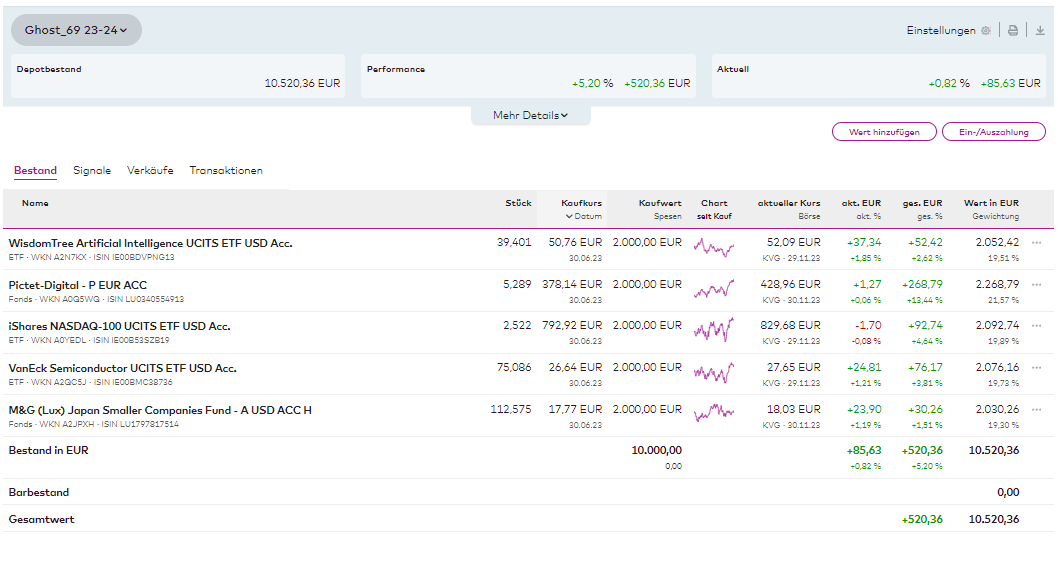Open WisdomTree Artificial Intelligence ETF link

point(150,243)
